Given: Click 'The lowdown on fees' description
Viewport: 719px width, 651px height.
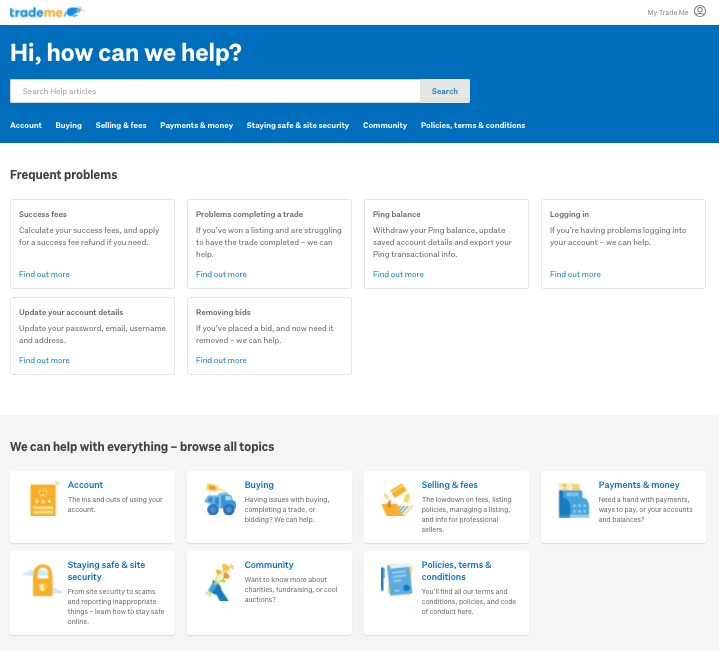Looking at the screenshot, I should point(466,514).
